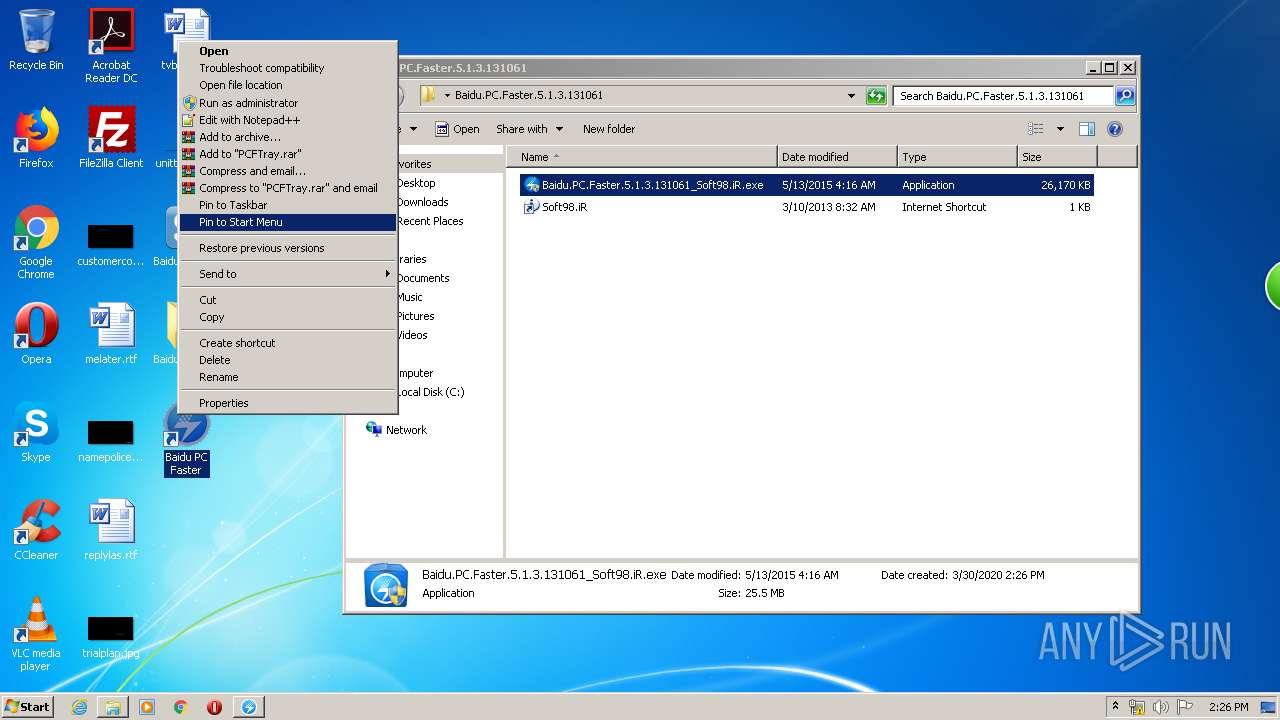Choose Create shortcut
This screenshot has height=720, width=1280.
288,343
